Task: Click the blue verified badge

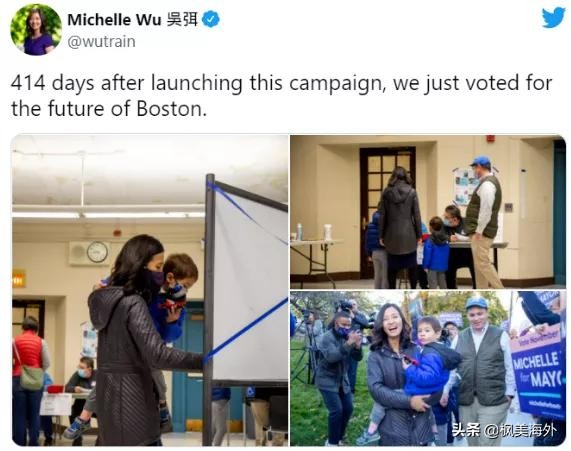Action: (x=210, y=19)
